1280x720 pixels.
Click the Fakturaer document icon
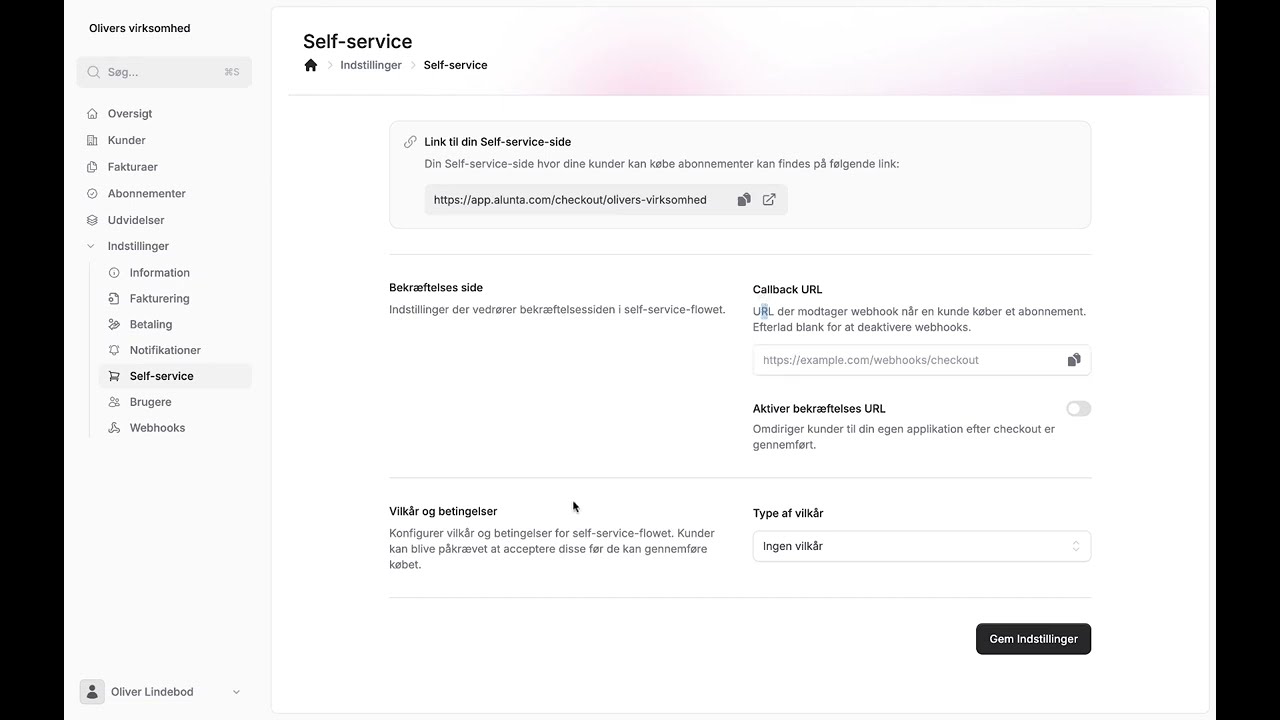92,167
